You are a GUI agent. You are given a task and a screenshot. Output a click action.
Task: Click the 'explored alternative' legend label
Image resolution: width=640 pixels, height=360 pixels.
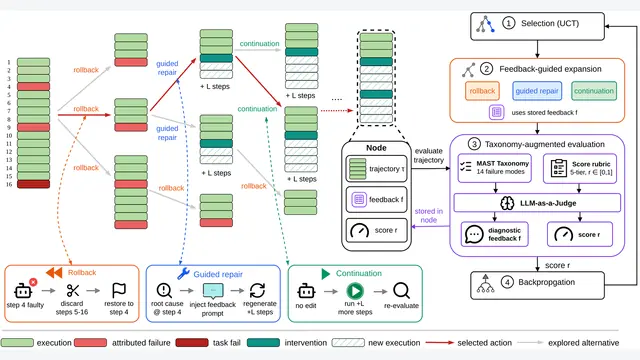point(584,343)
